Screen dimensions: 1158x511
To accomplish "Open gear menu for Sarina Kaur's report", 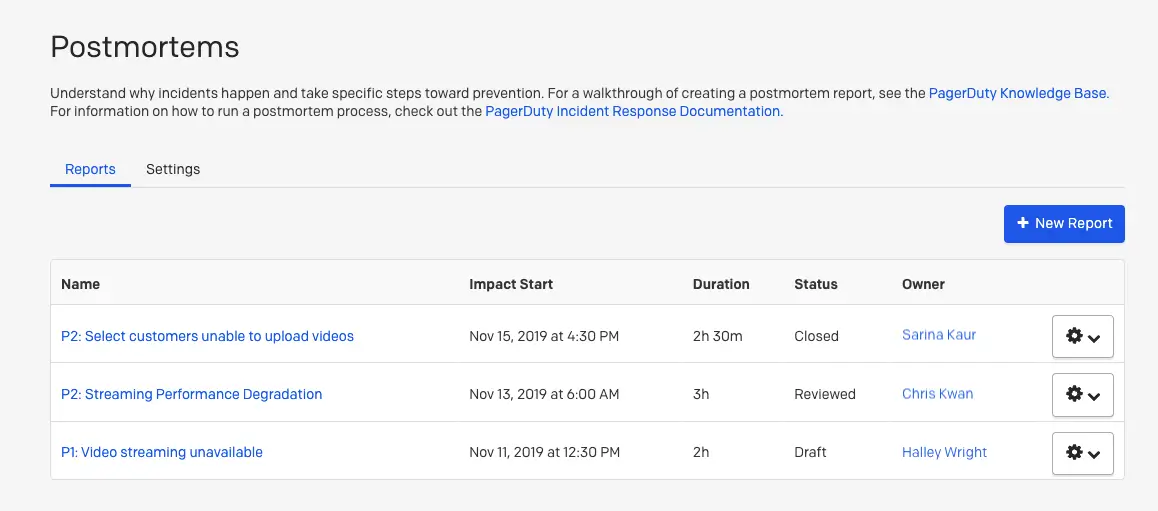I will [1083, 337].
